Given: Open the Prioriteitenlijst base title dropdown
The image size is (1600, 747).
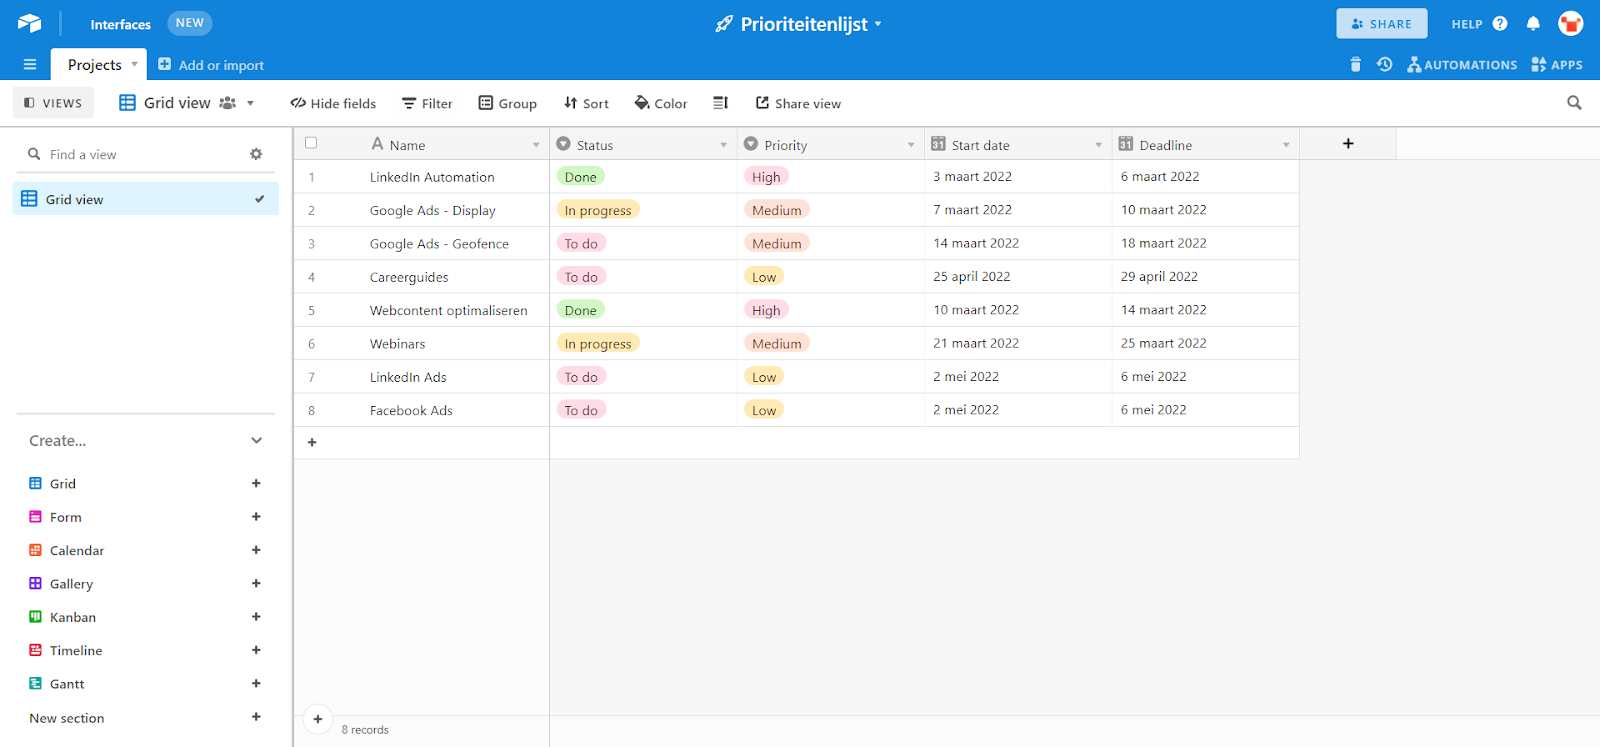Looking at the screenshot, I should tap(878, 24).
